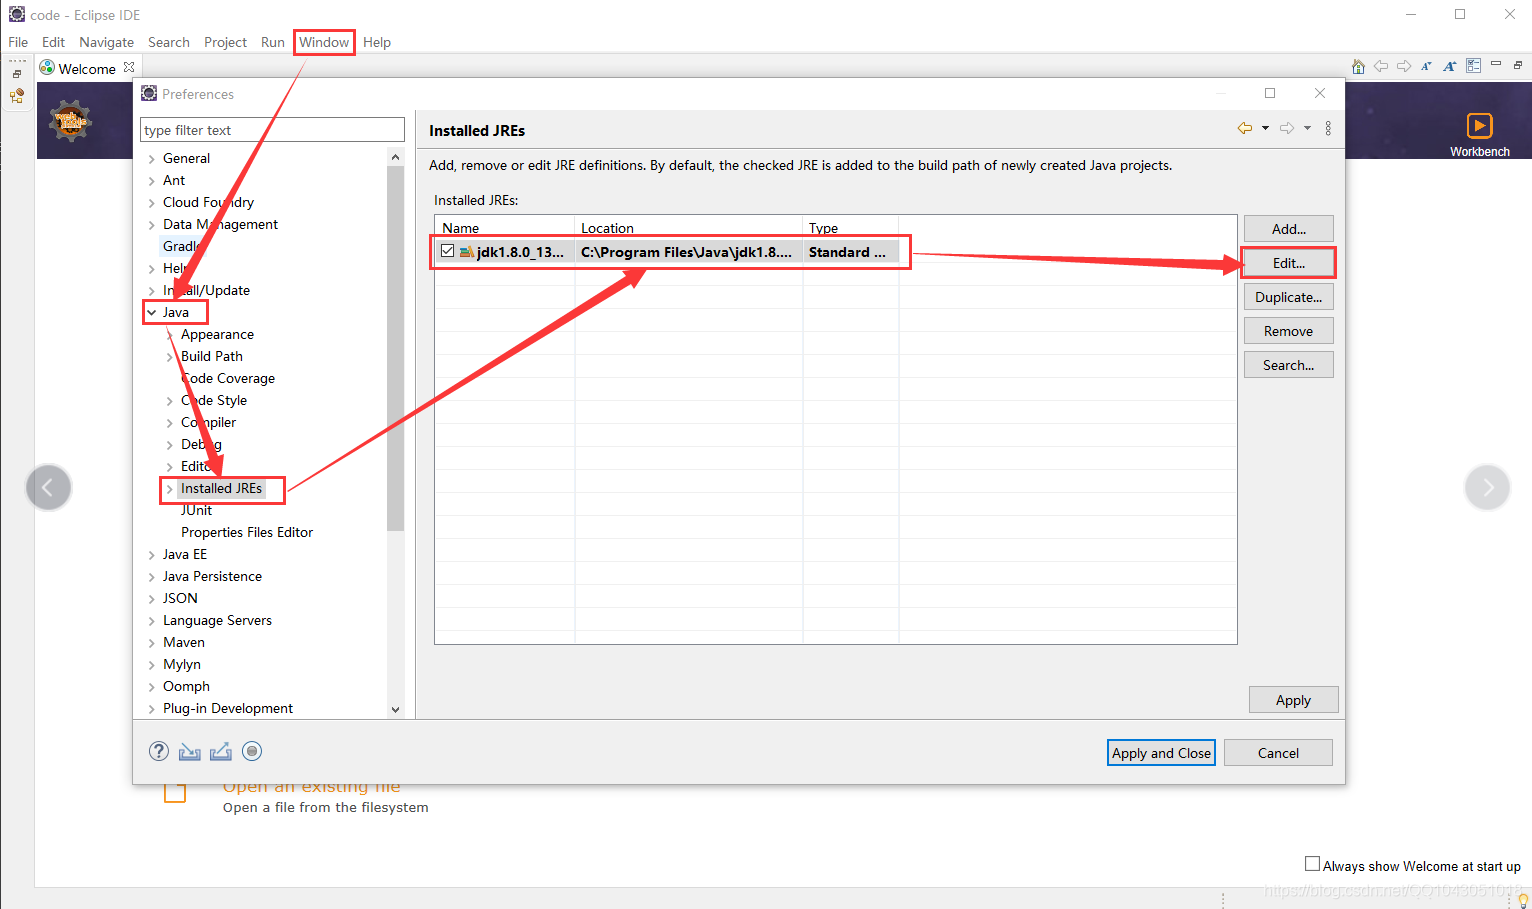The image size is (1532, 909).
Task: Go back in Preferences page history
Action: pyautogui.click(x=1245, y=128)
